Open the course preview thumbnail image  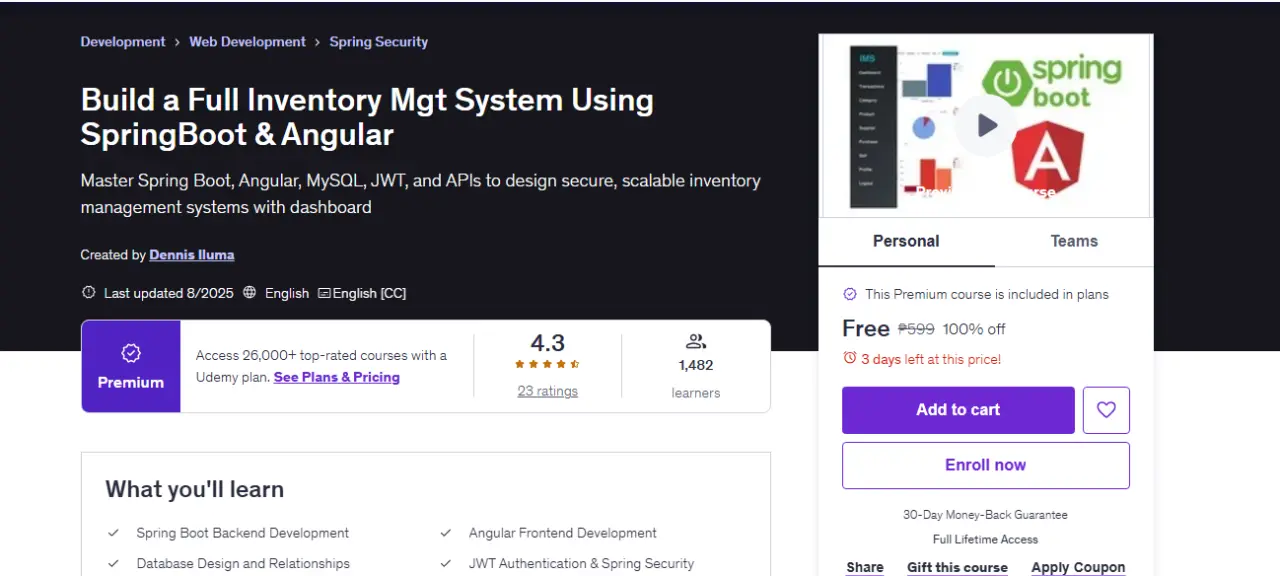pyautogui.click(x=986, y=126)
